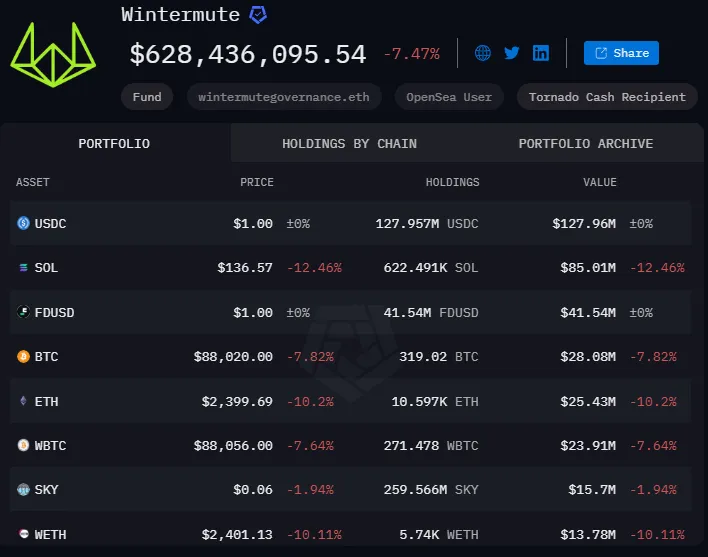Image resolution: width=708 pixels, height=557 pixels.
Task: Click the OpenSea User tag
Action: (x=449, y=97)
